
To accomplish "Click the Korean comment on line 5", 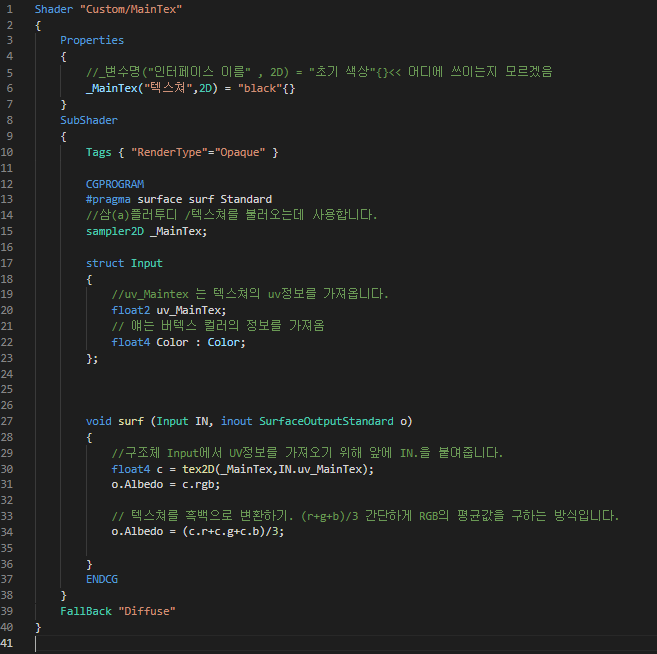I will [319, 72].
